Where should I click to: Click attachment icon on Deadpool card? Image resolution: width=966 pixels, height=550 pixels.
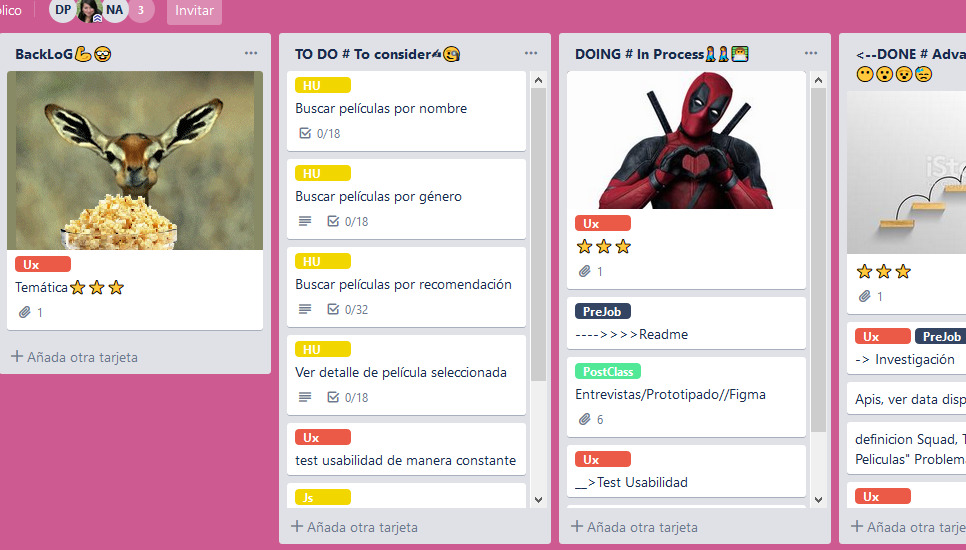point(585,271)
